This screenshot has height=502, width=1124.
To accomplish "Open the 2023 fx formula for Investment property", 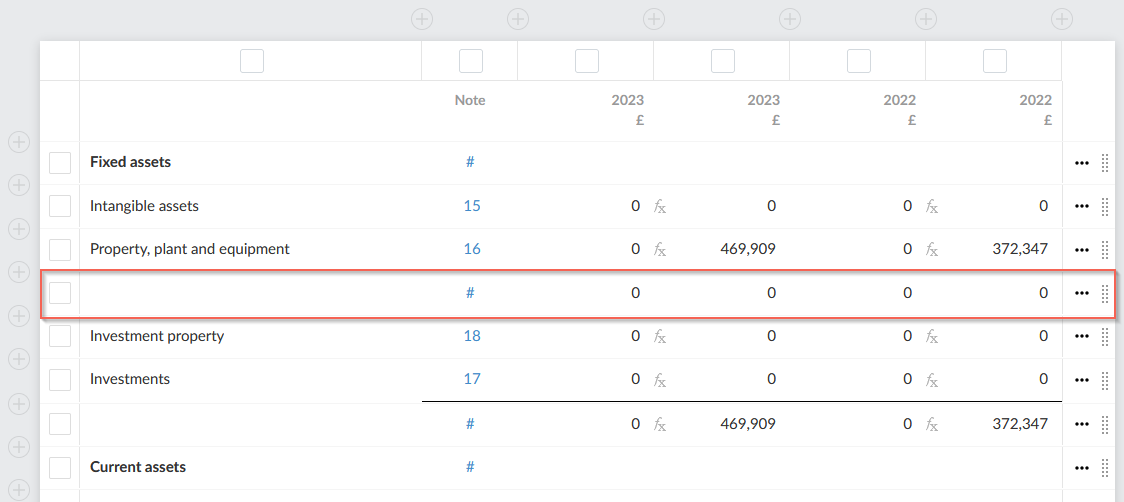I will 659,336.
